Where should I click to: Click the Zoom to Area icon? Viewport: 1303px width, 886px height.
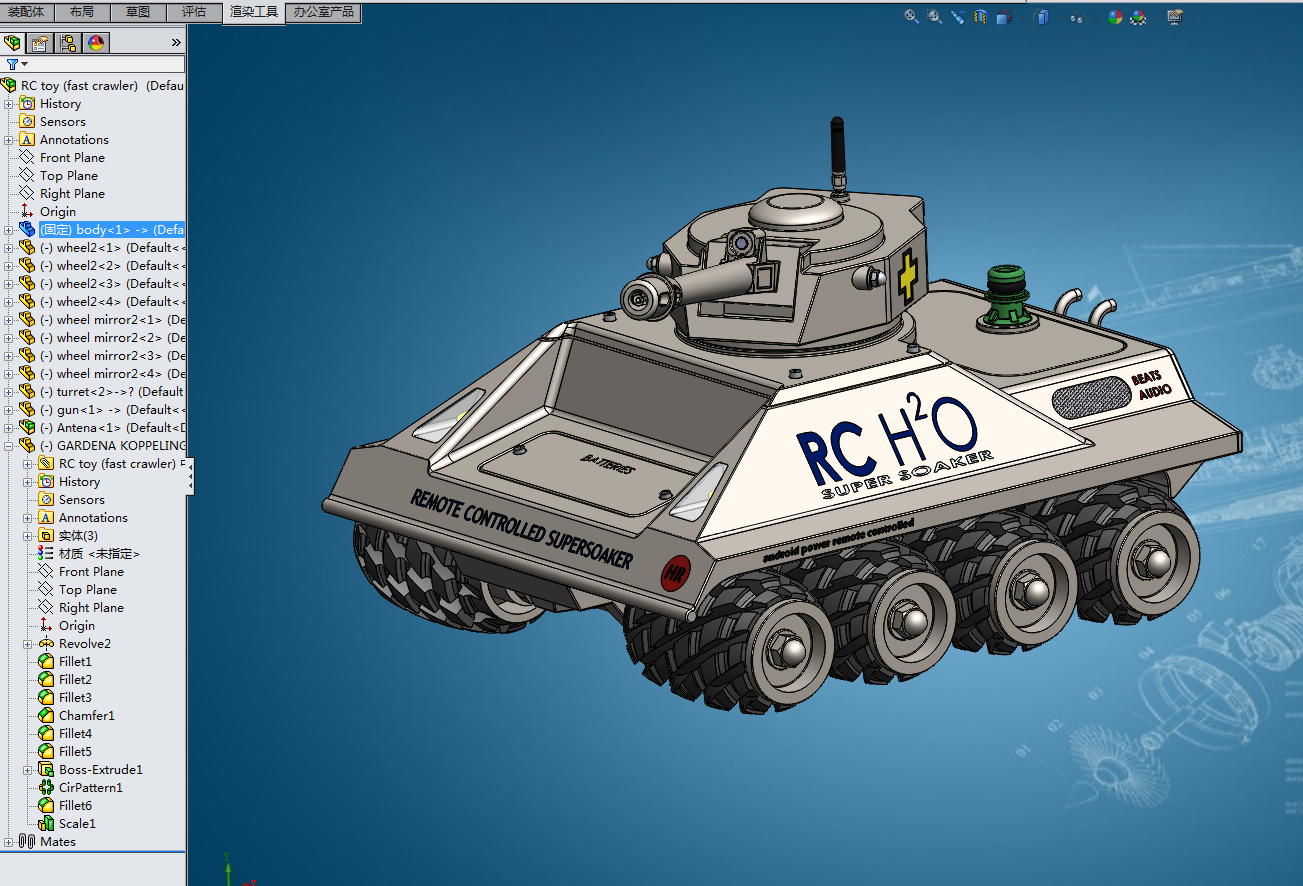(x=935, y=16)
